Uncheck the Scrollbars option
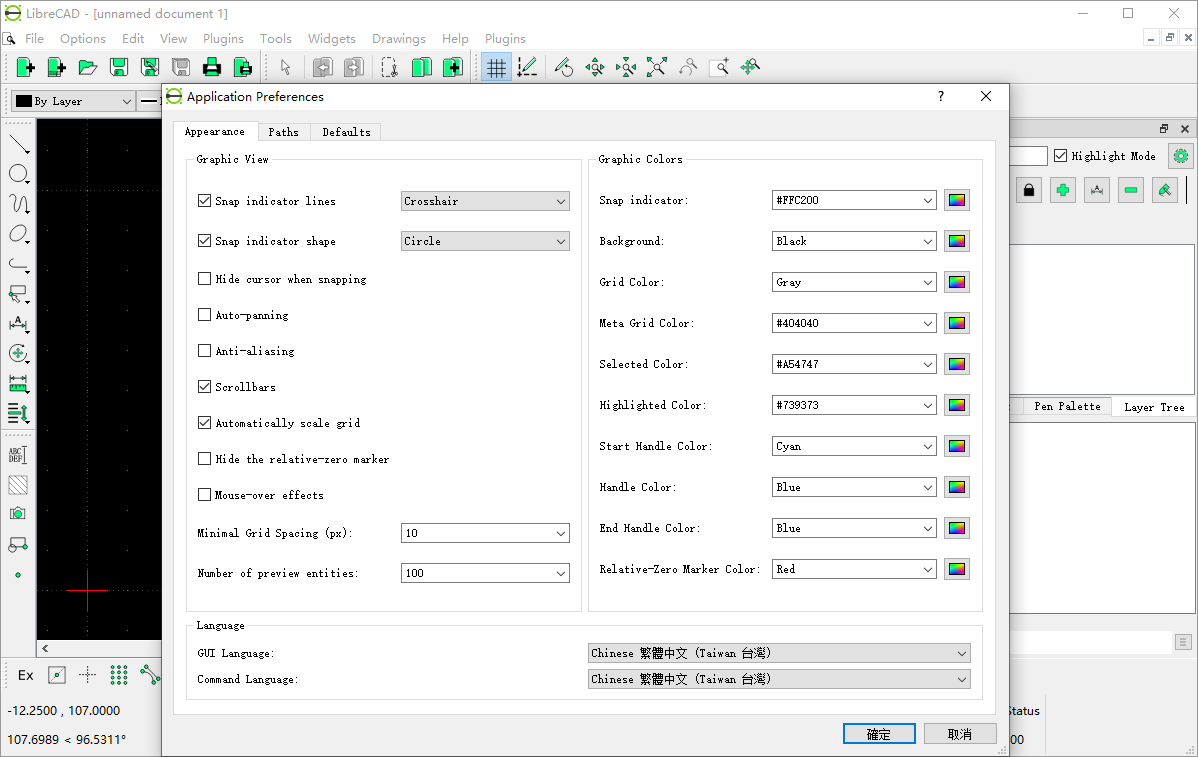Viewport: 1198px width, 757px height. 205,387
